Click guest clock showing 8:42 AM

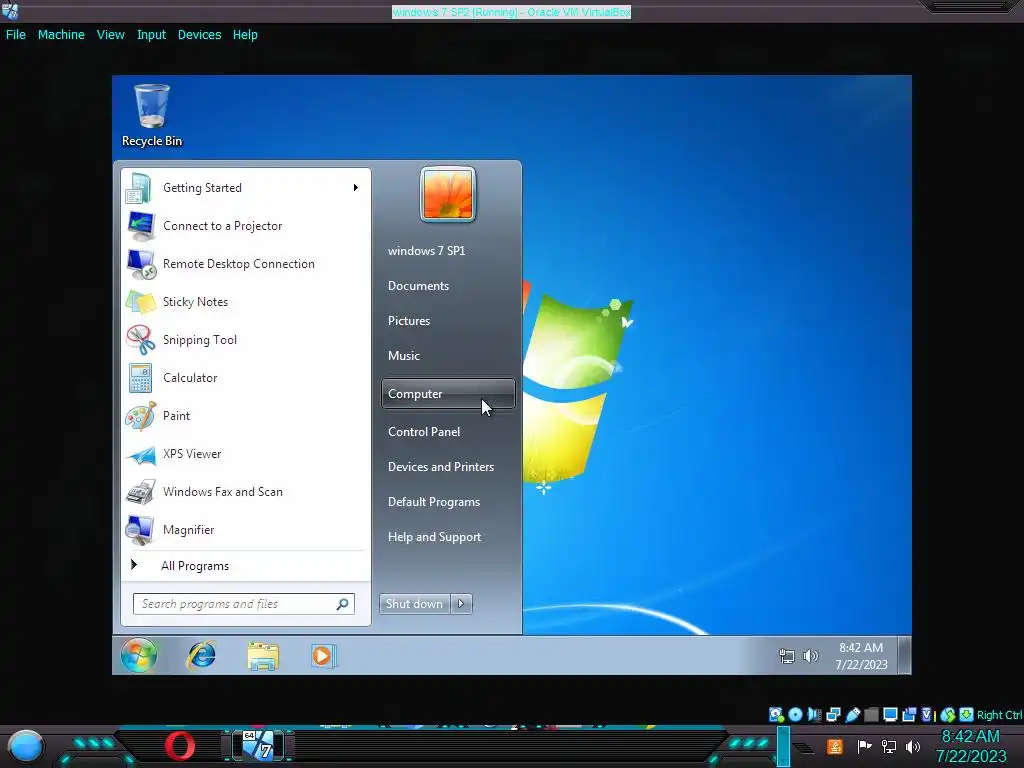[x=861, y=656]
